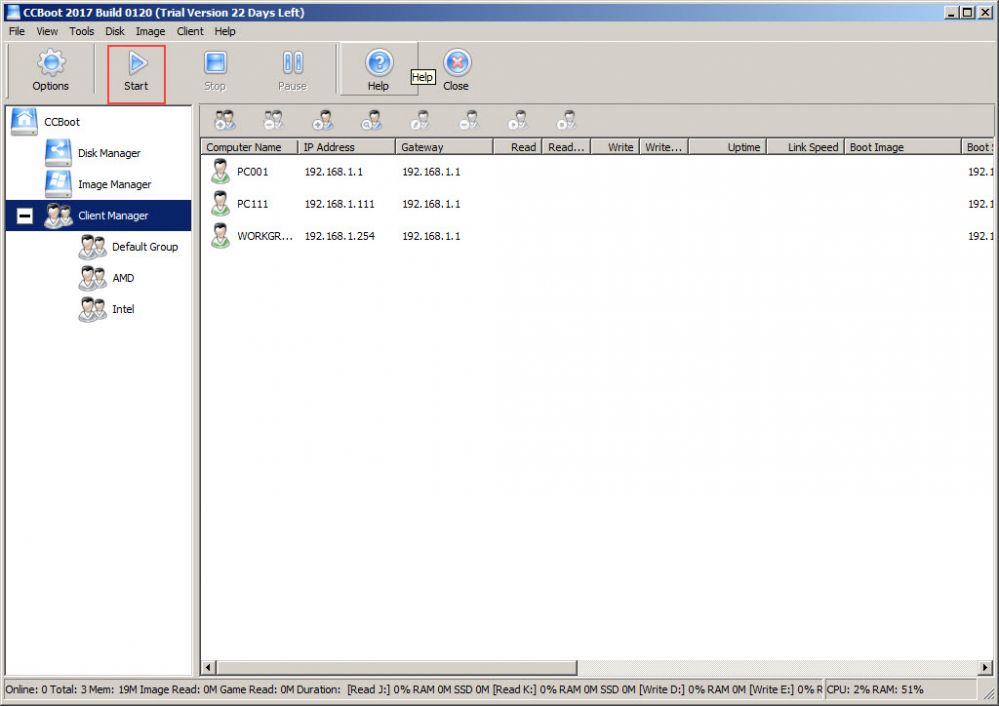Screen dimensions: 999x706
Task: Click the CPU and RAM status bar entry
Action: pos(875,689)
